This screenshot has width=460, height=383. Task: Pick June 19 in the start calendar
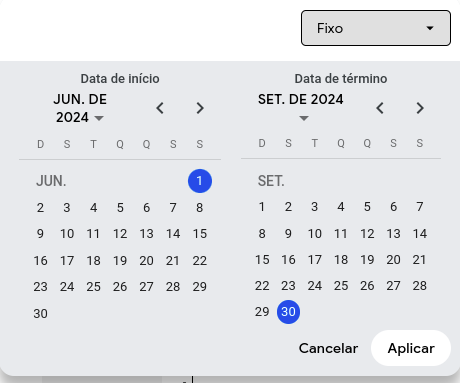[120, 260]
